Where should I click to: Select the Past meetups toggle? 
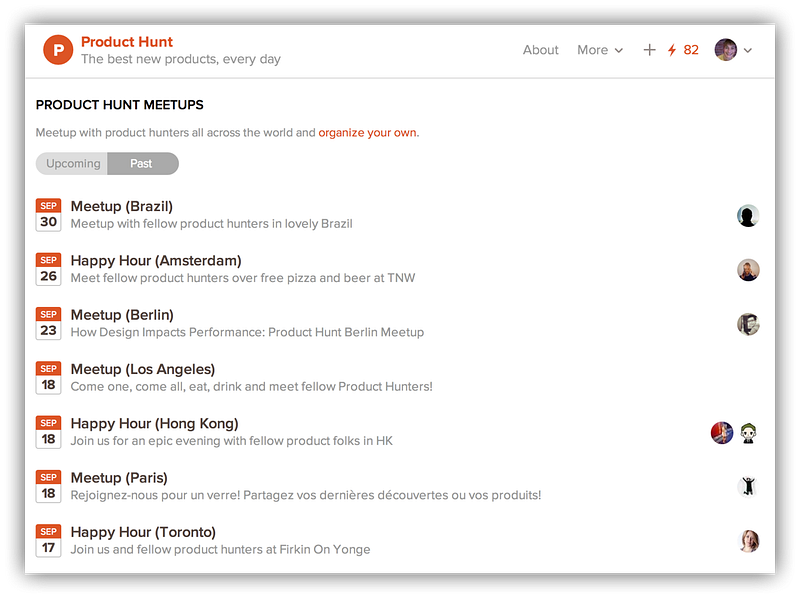[x=143, y=164]
